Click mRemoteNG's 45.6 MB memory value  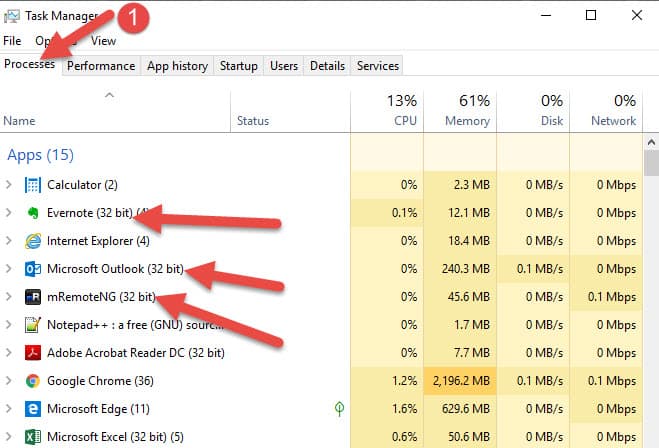469,297
